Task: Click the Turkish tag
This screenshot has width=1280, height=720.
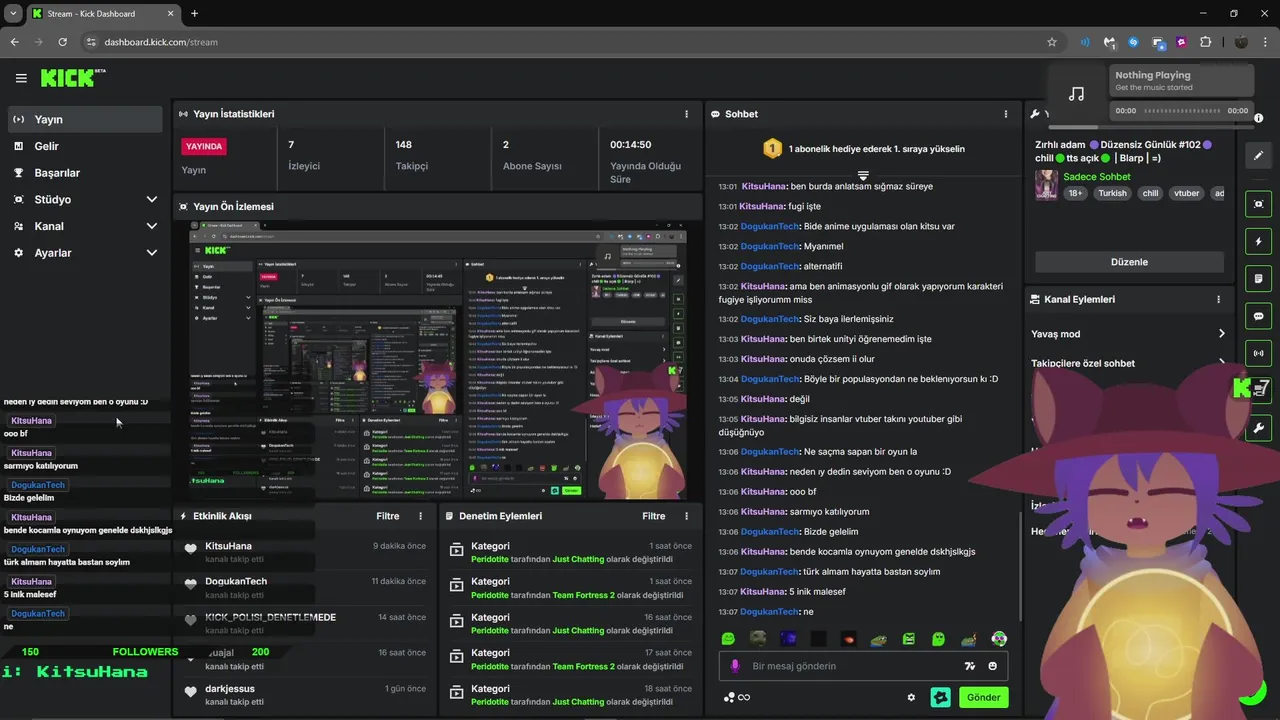Action: tap(1112, 193)
